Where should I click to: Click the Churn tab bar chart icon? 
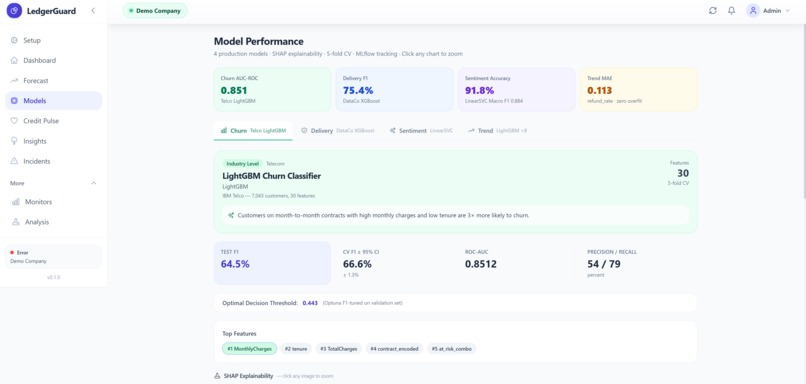tap(224, 131)
